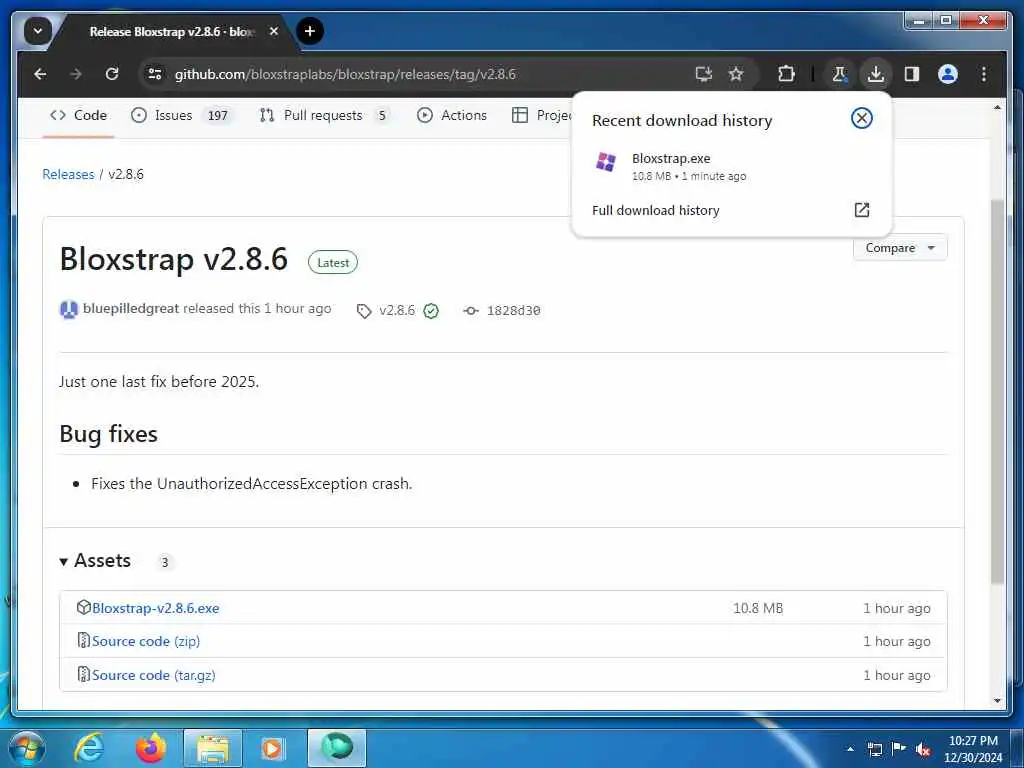Open the tab search dropdown
Screen dimensions: 1024x768
37,31
